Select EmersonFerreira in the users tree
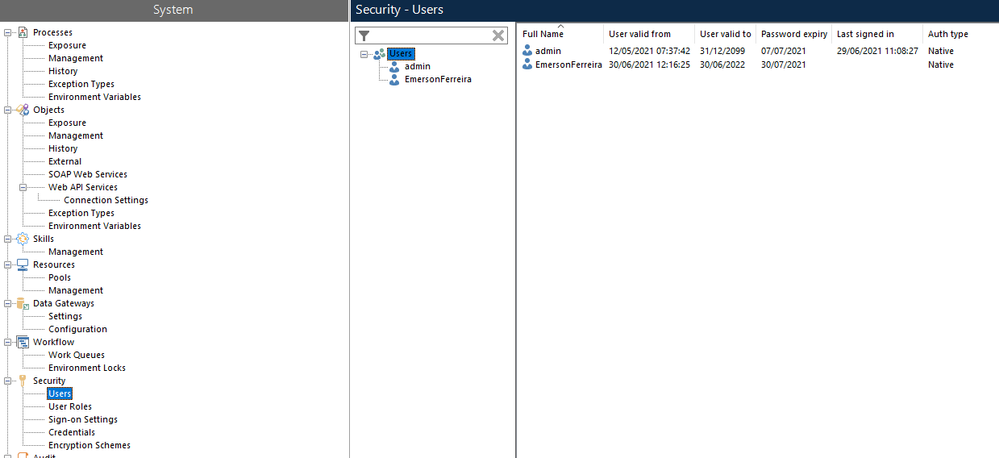Image resolution: width=999 pixels, height=458 pixels. pos(438,80)
